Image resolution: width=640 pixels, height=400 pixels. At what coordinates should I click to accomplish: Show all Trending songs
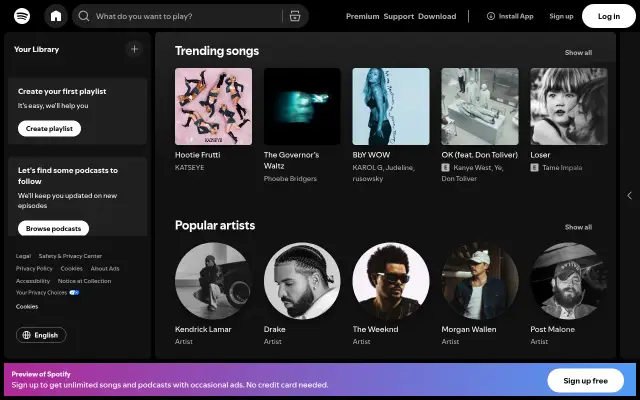click(x=578, y=53)
